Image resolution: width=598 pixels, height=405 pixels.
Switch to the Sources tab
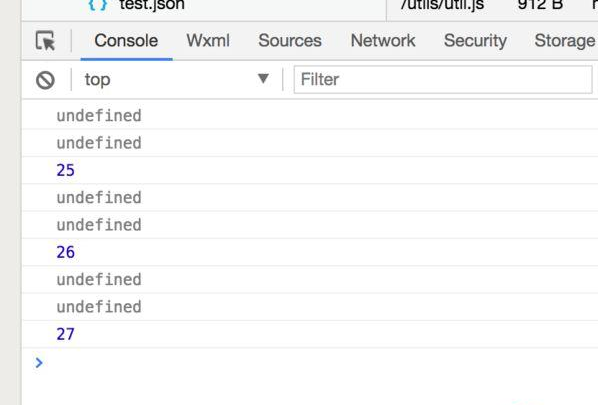pos(290,40)
